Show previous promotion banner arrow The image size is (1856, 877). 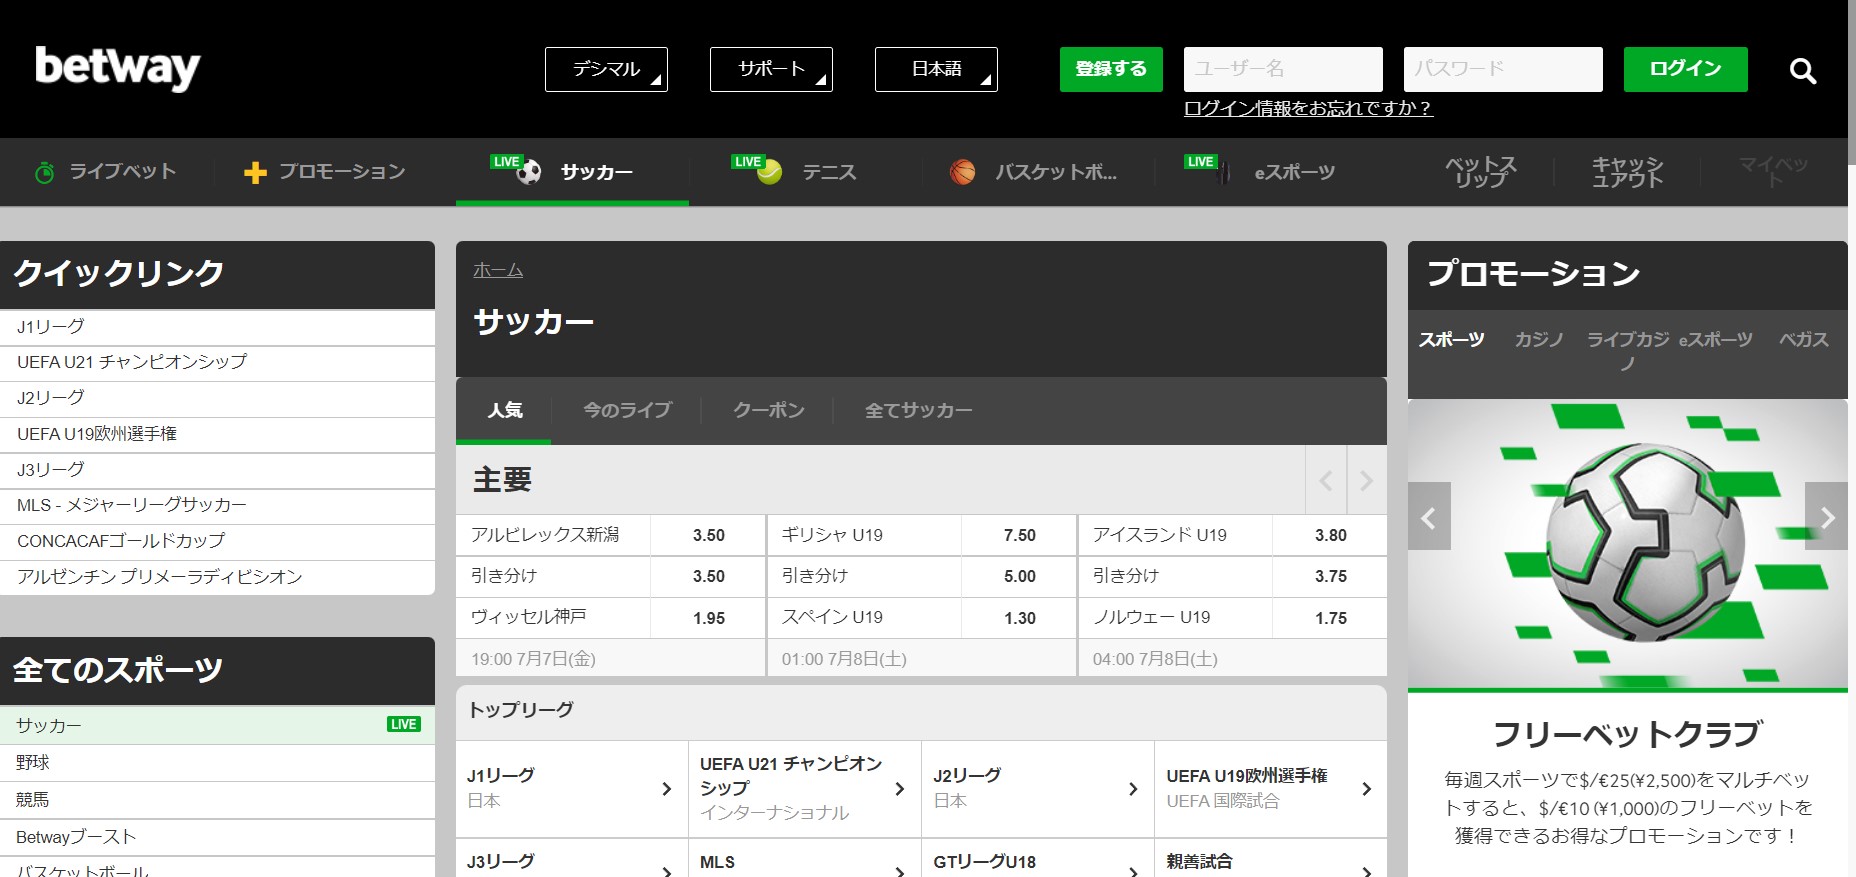tap(1429, 517)
